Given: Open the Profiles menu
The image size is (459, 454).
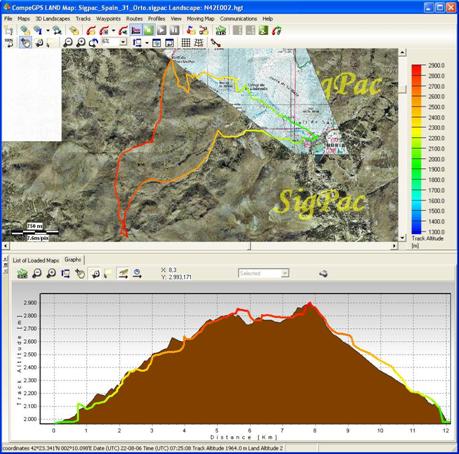Looking at the screenshot, I should (x=156, y=19).
